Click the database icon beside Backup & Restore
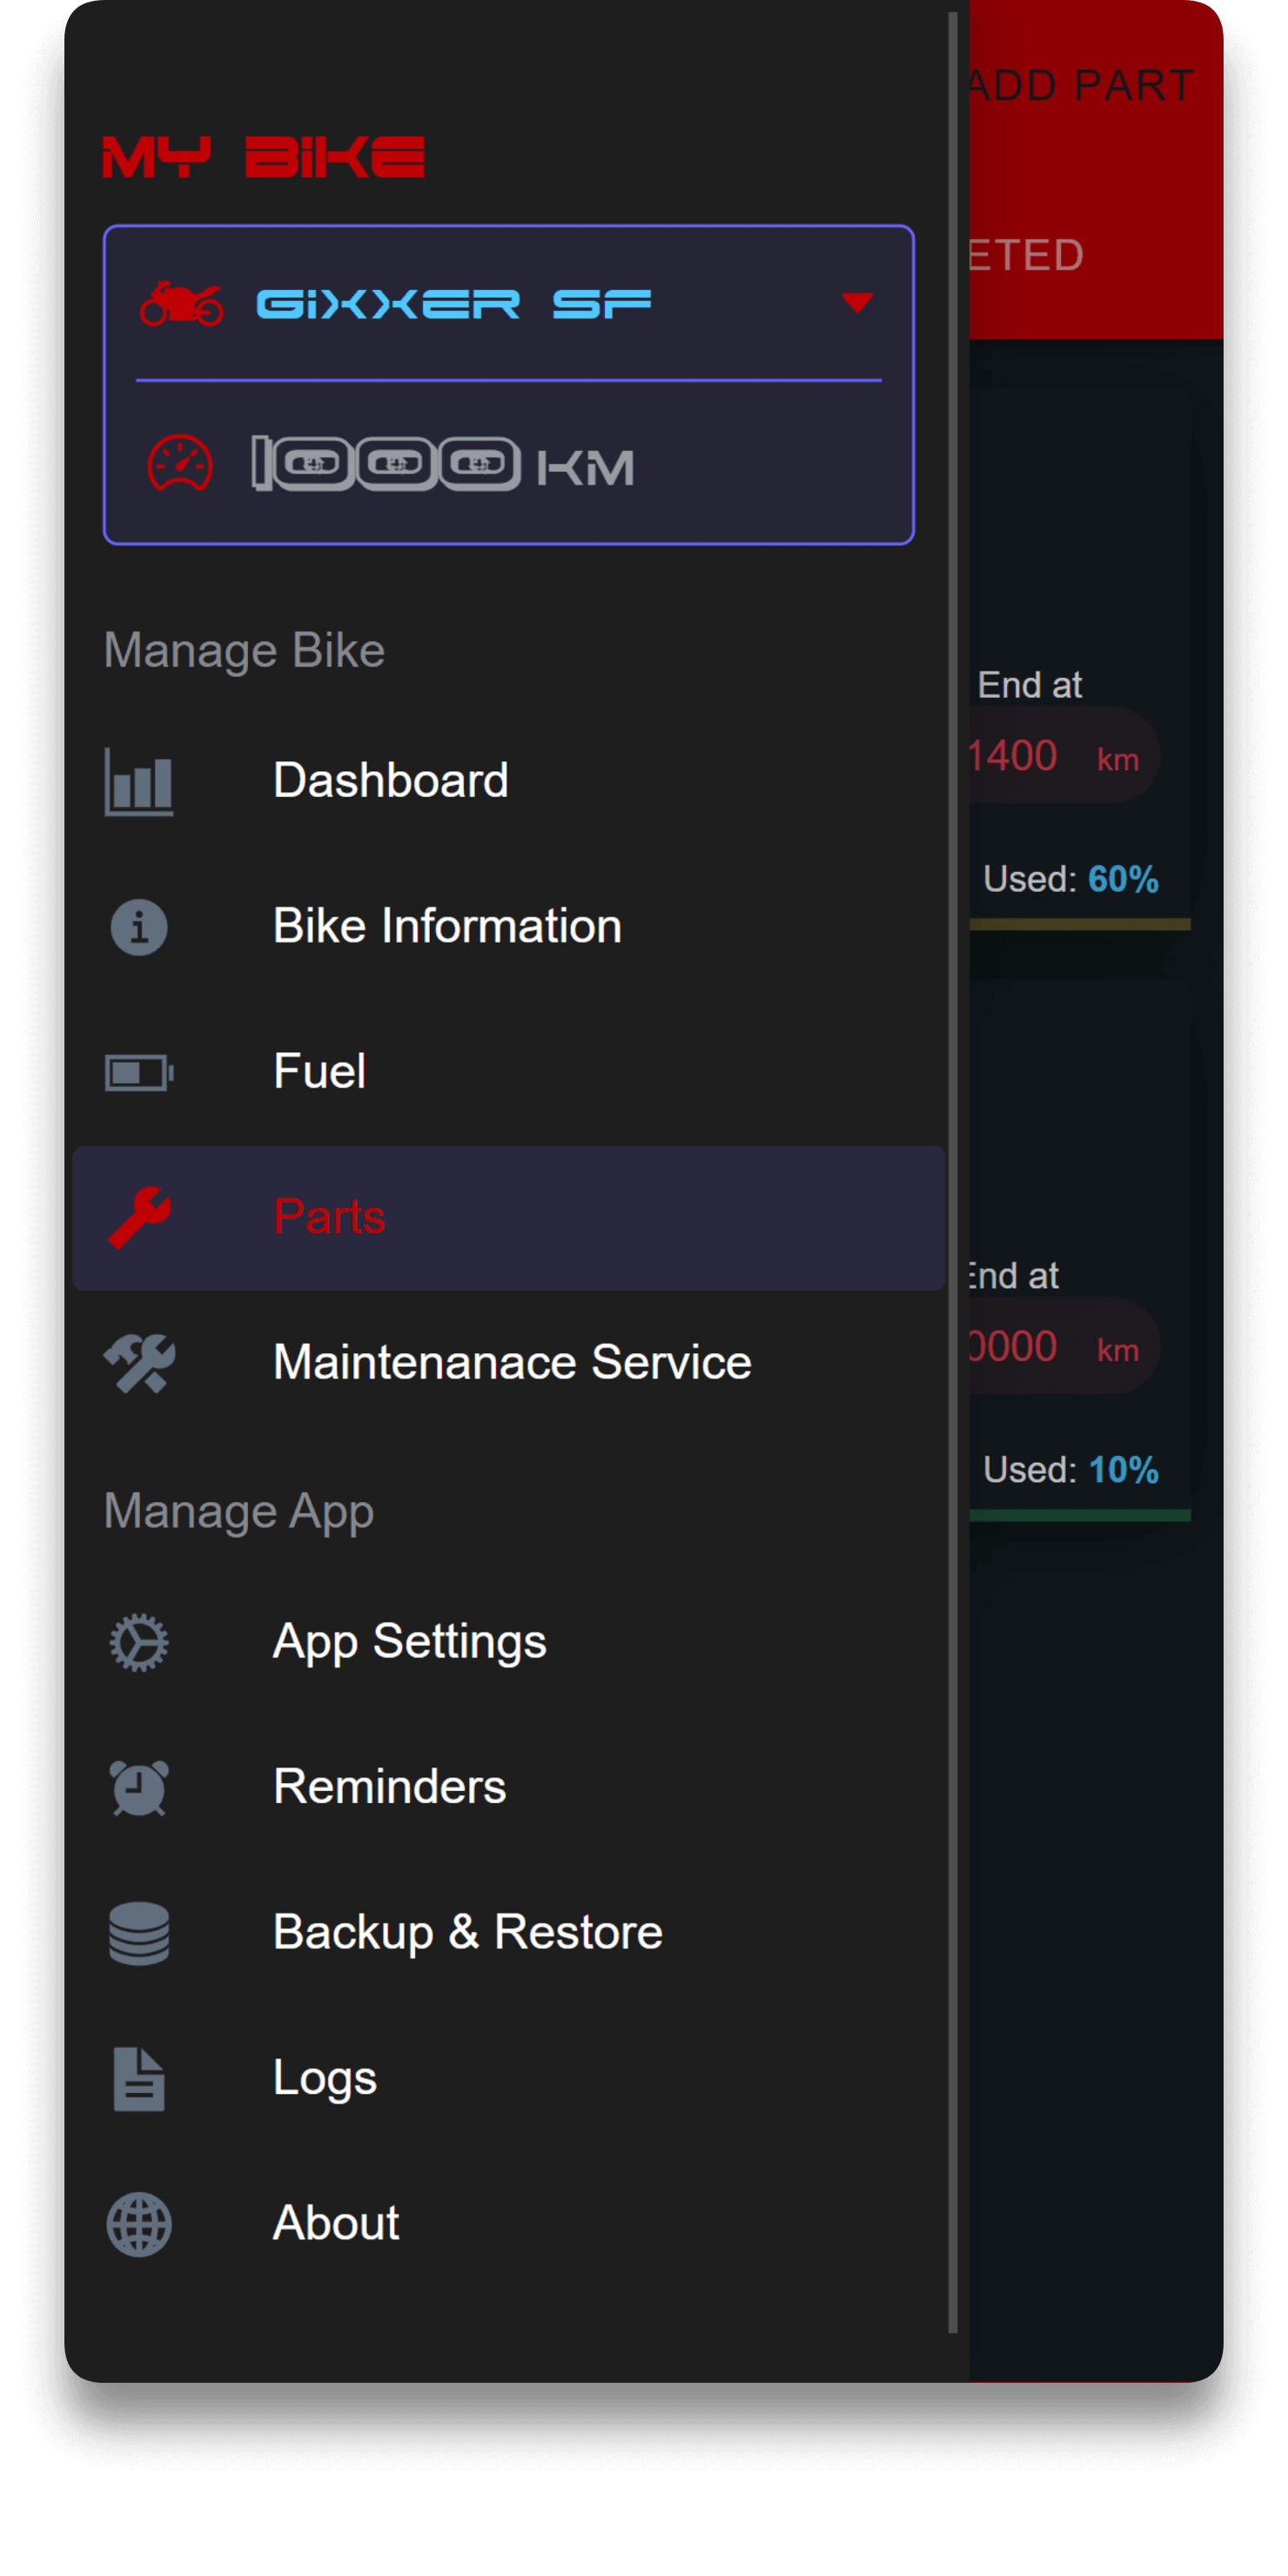The image size is (1288, 2576). [139, 1932]
